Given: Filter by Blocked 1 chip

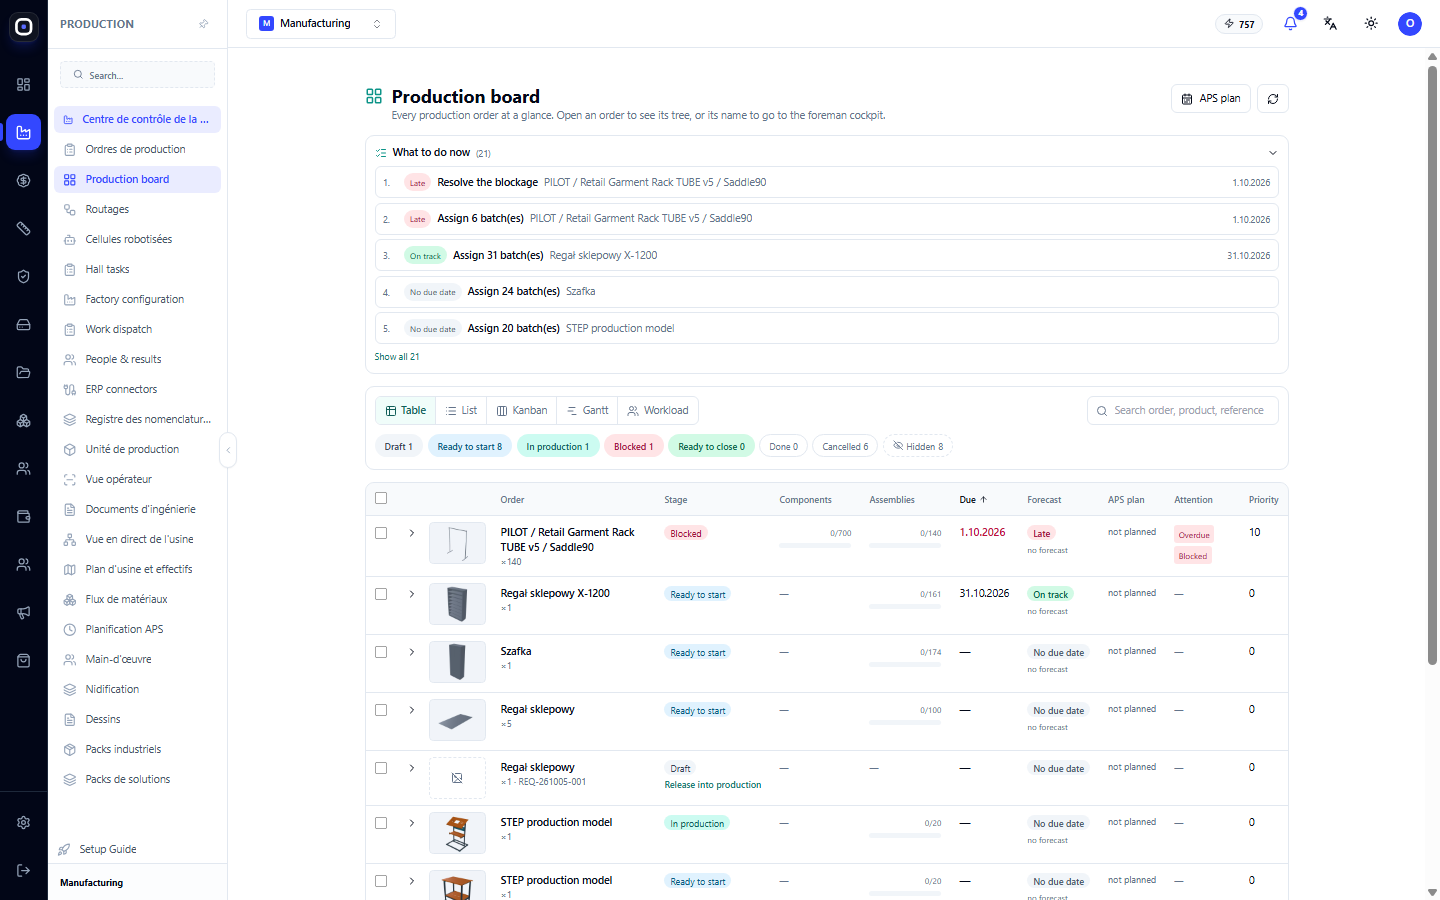Looking at the screenshot, I should point(634,447).
